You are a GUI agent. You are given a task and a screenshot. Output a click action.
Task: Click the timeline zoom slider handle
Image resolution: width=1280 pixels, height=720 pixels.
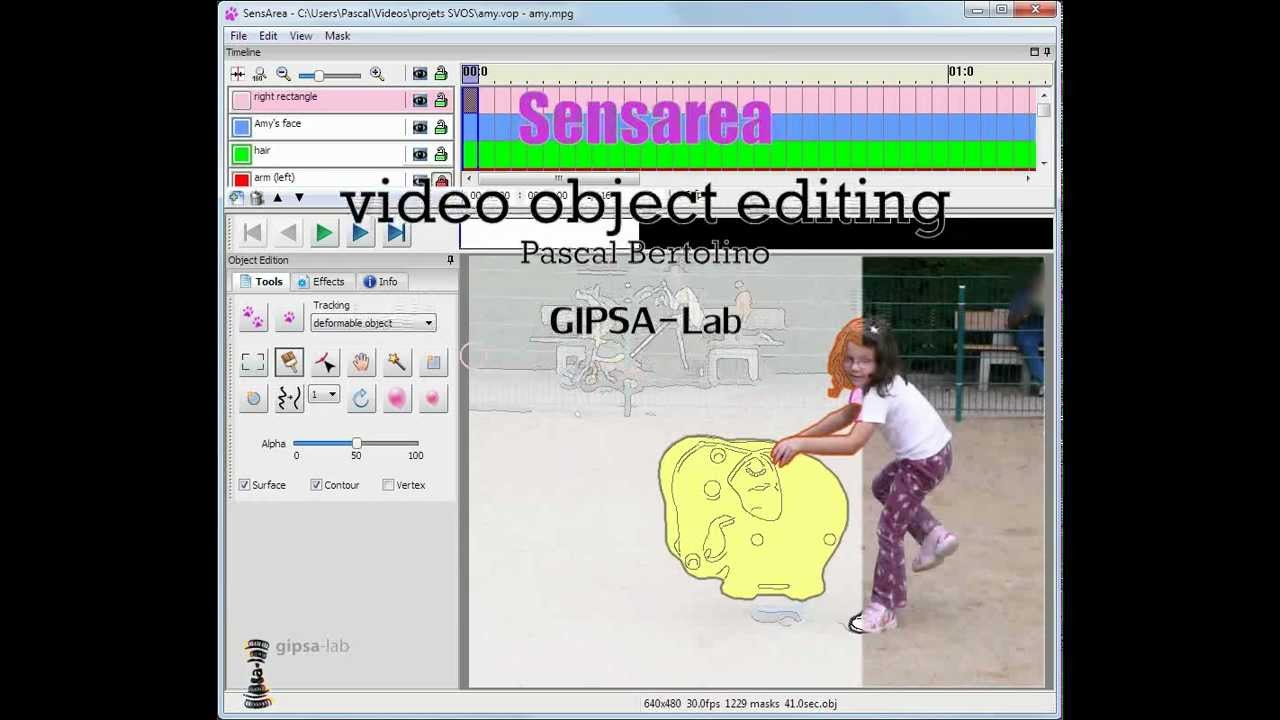[x=318, y=75]
